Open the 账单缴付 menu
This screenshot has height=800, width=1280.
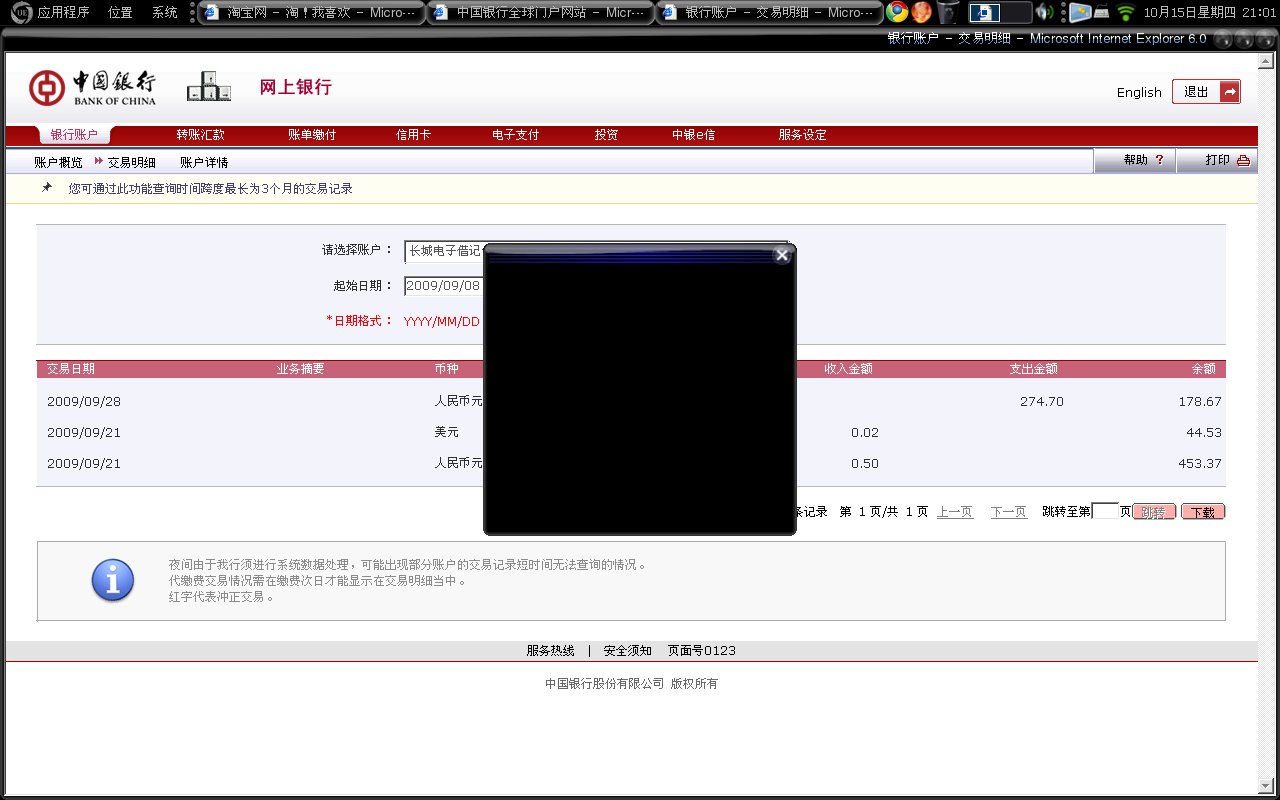tap(312, 135)
